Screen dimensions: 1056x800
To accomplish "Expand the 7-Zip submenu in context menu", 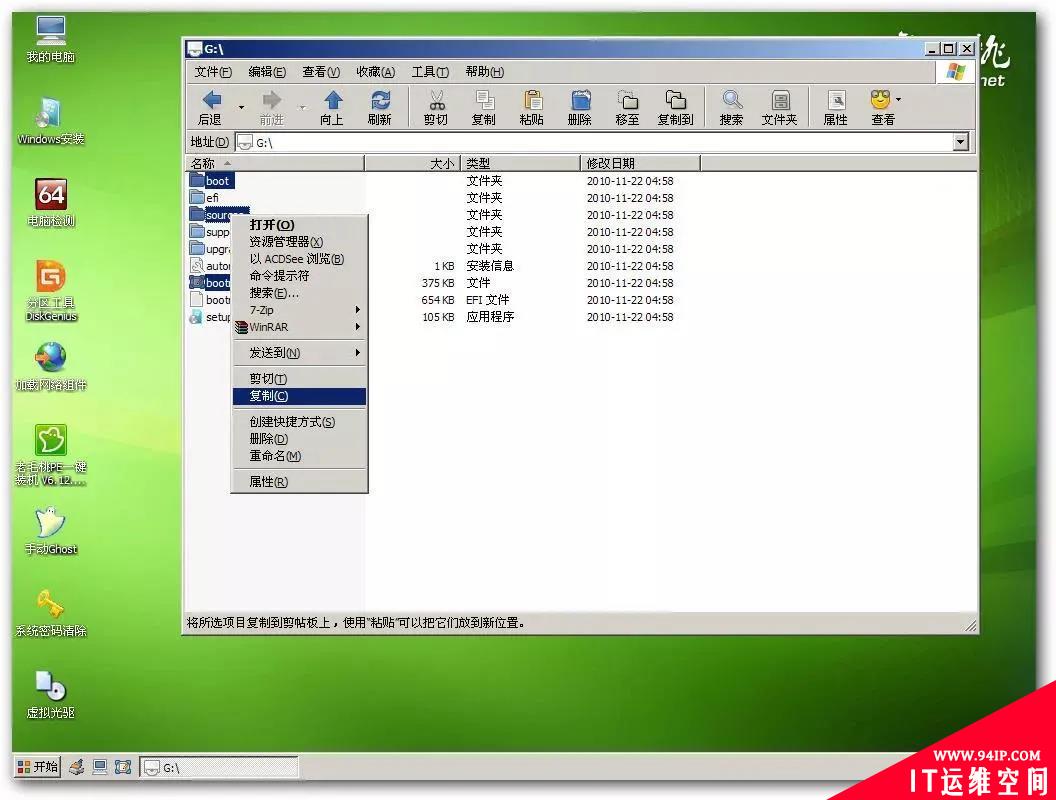I will click(x=300, y=310).
